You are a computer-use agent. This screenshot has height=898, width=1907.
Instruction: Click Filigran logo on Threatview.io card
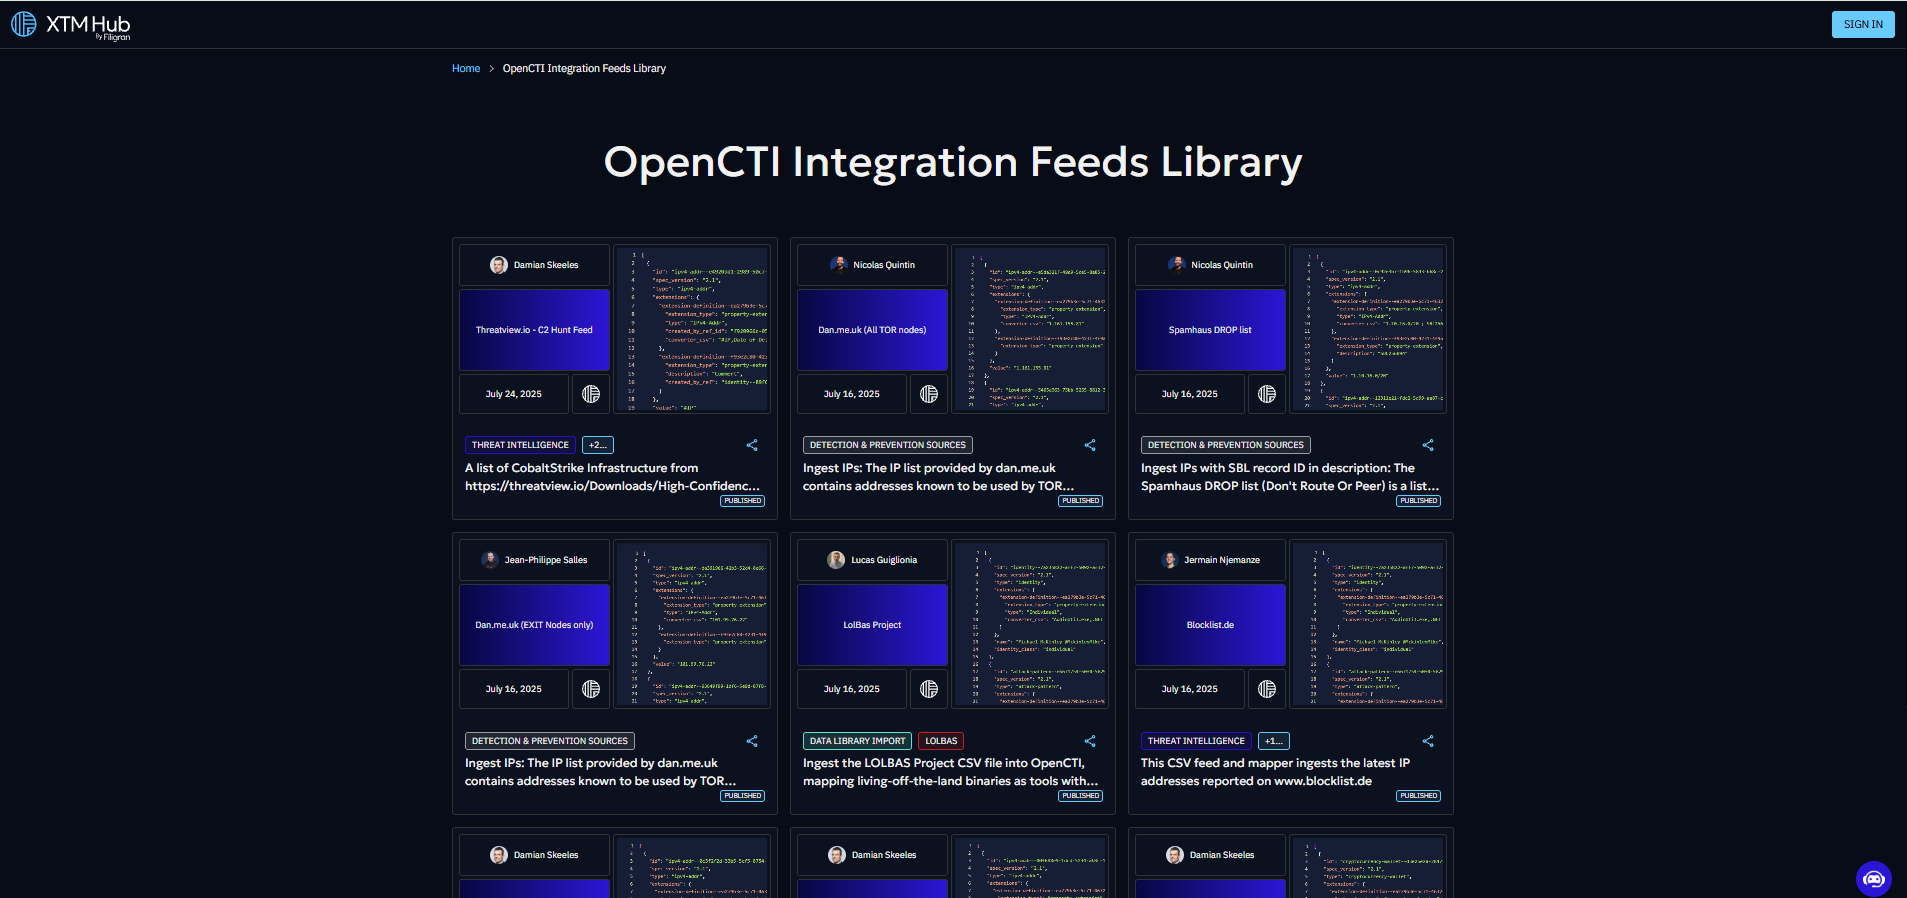[591, 394]
